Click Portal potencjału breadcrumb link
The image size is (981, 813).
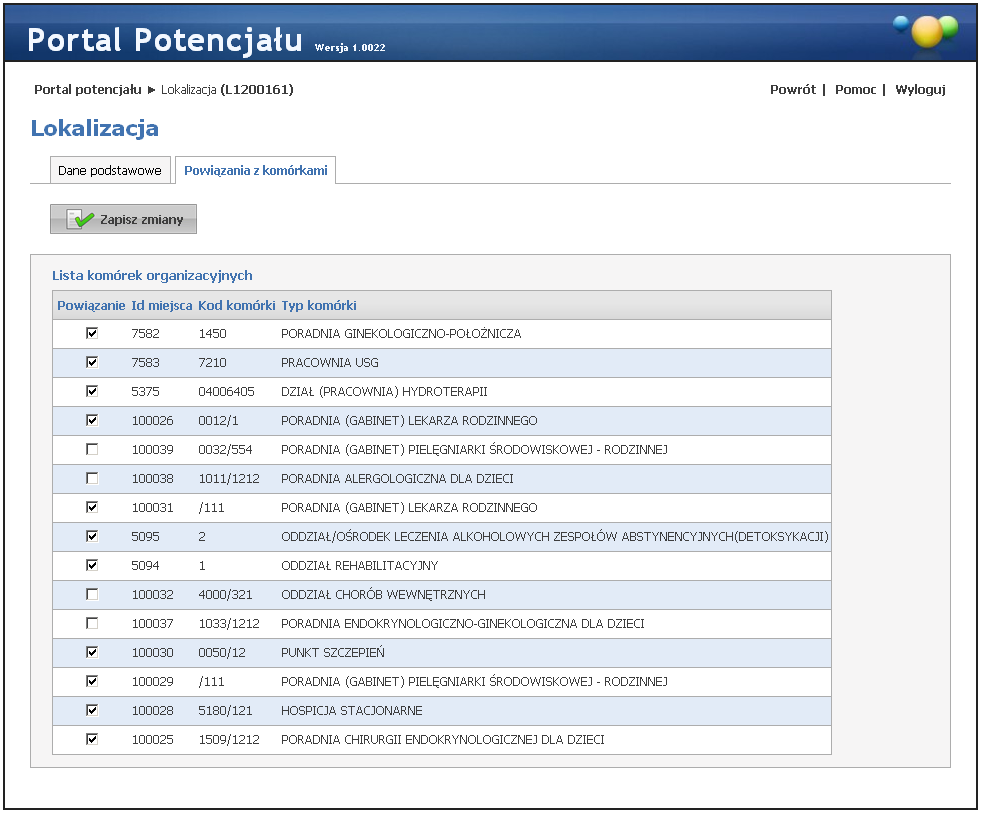[87, 89]
